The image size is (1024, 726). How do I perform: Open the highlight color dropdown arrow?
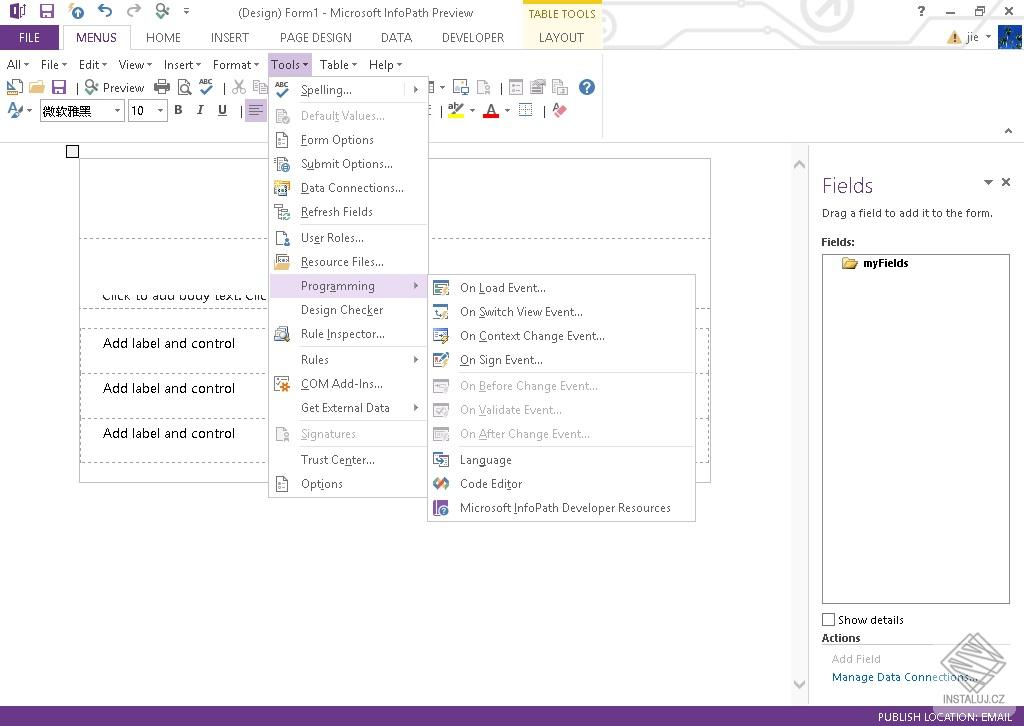472,110
